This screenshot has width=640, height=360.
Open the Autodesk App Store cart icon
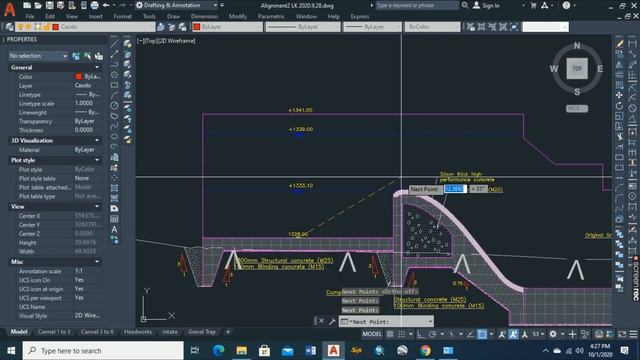tap(533, 5)
